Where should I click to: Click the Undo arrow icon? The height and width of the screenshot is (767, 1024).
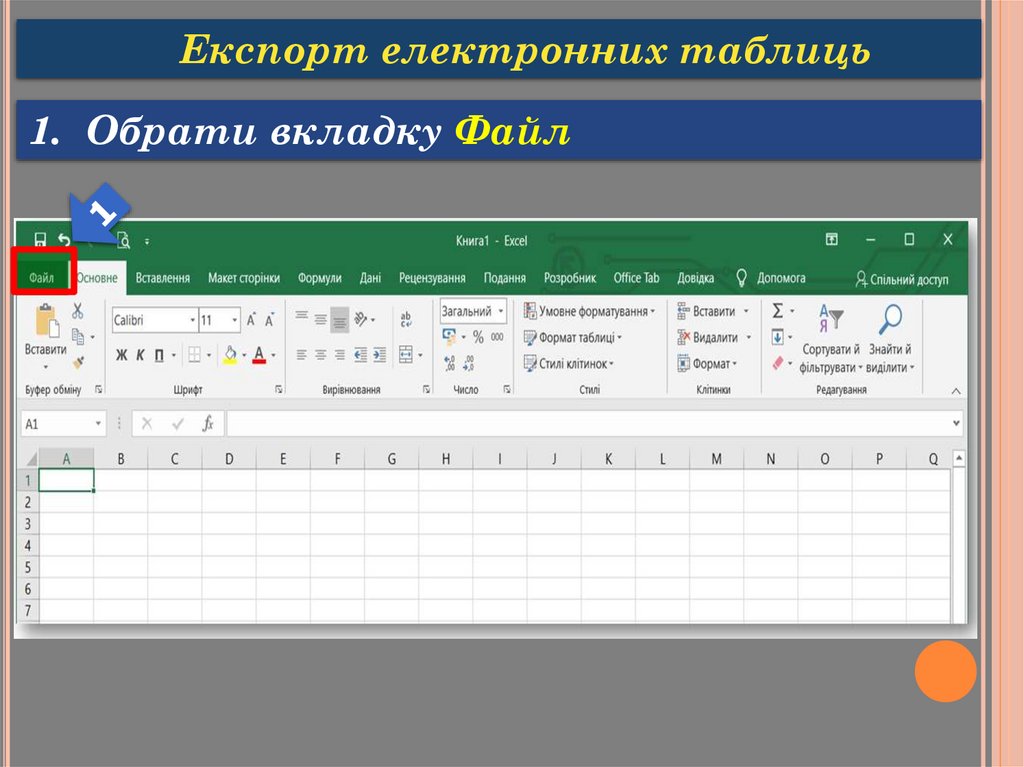point(63,240)
